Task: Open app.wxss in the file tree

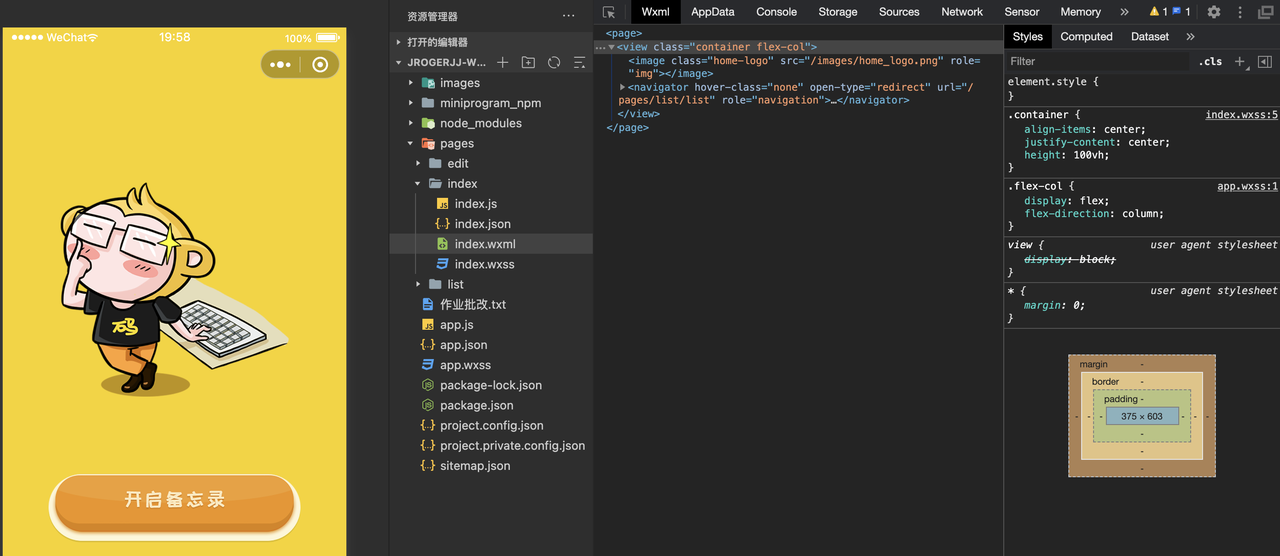Action: [491, 365]
